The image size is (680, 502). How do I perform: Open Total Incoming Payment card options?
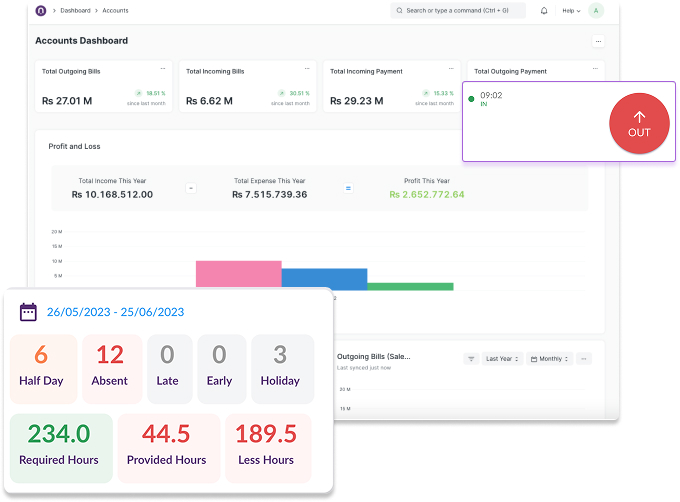[x=451, y=69]
